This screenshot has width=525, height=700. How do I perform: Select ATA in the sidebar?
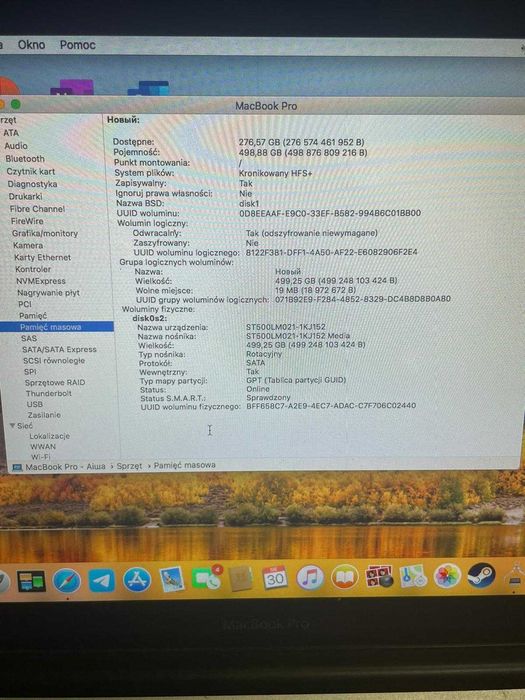tap(11, 133)
